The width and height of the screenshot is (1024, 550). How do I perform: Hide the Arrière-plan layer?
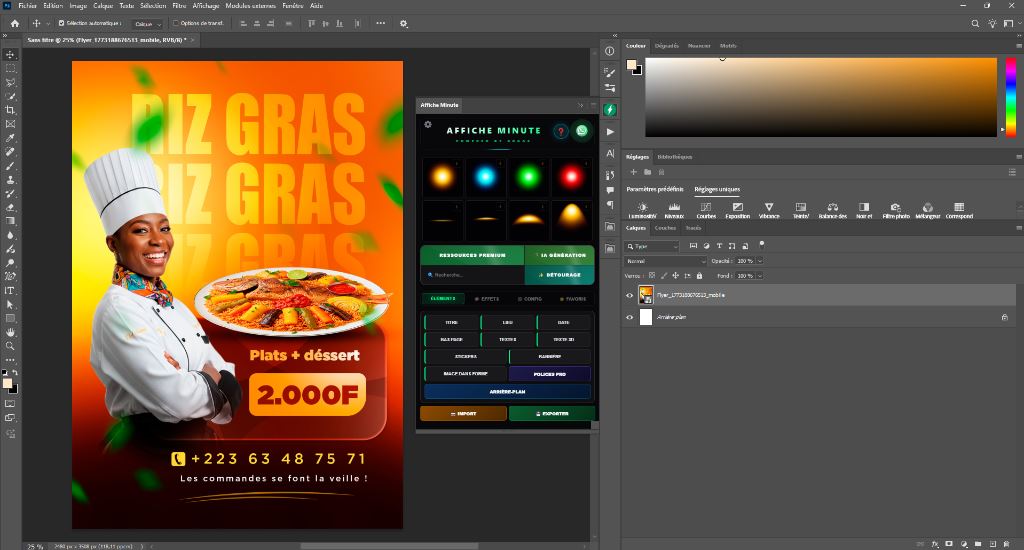630,317
